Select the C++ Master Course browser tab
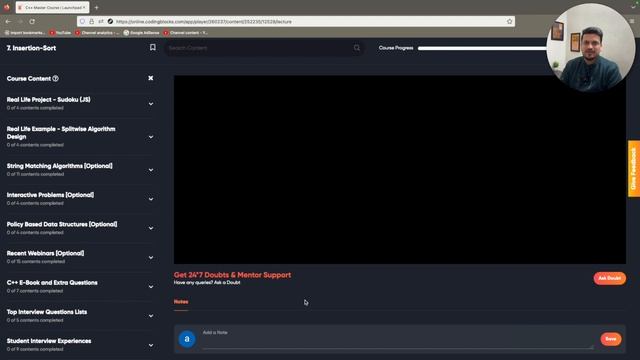The image size is (640, 360). tap(52, 7)
